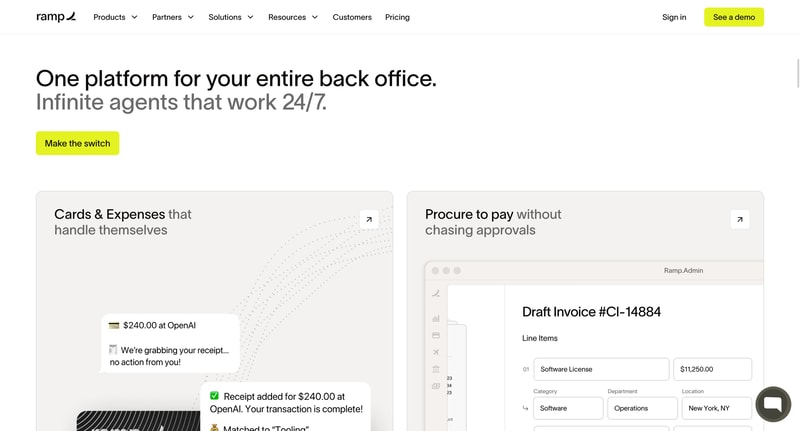Screen dimensions: 800x431
Task: Open the Solutions dropdown
Action: [231, 17]
